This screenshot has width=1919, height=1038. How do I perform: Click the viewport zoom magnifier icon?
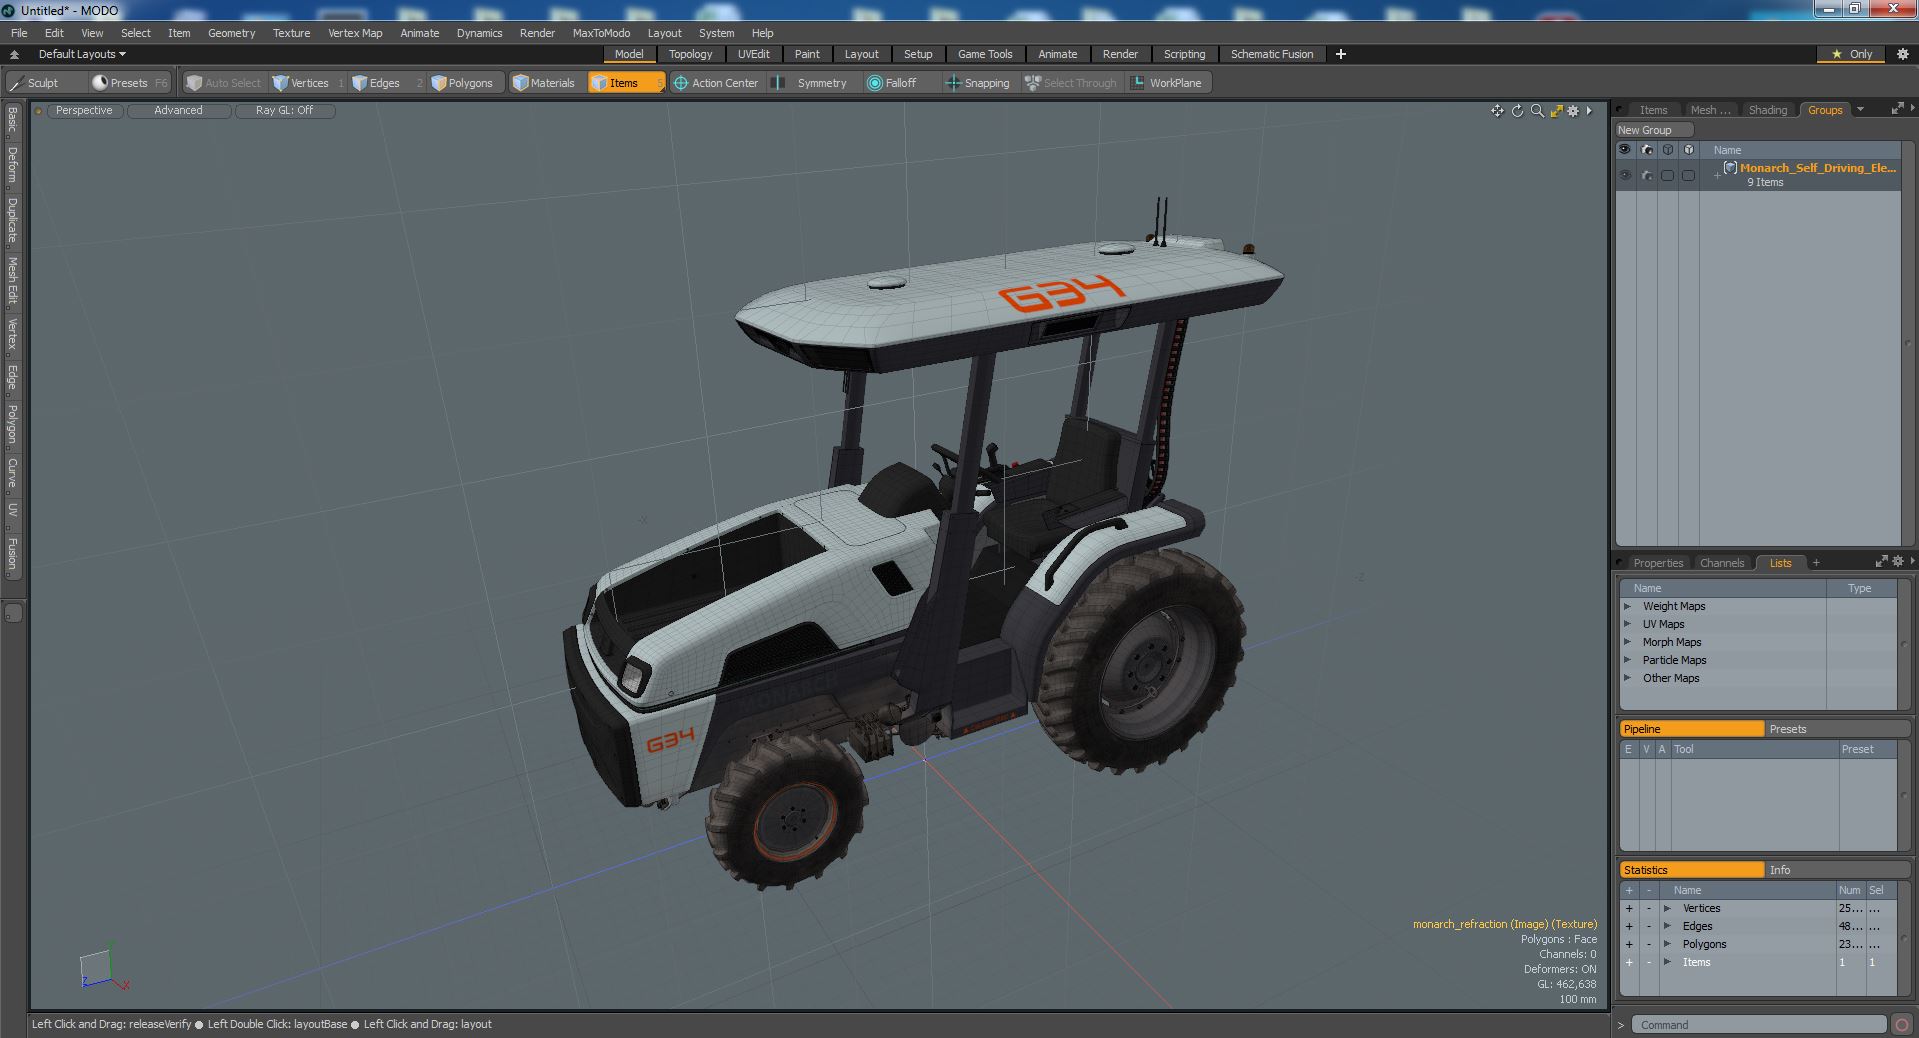pos(1537,111)
